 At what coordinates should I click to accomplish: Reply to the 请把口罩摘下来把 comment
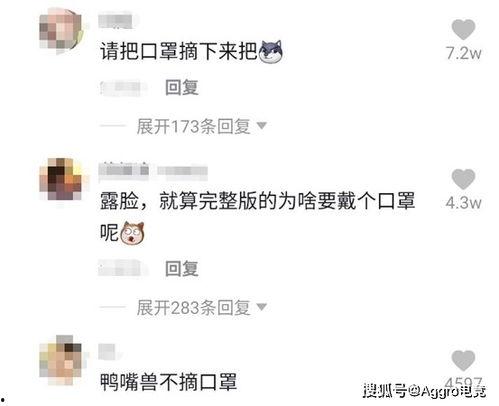click(182, 88)
